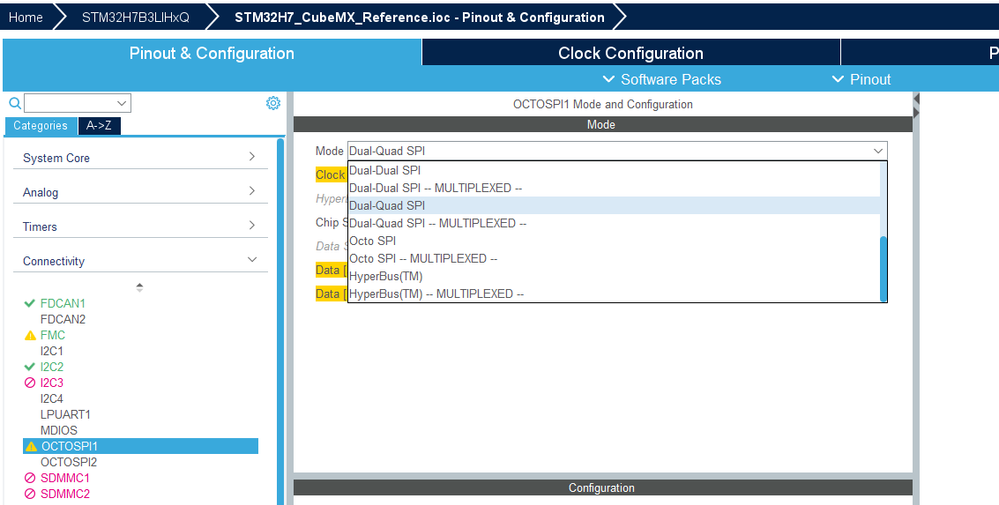Select the highlighted Dual-Quad SPI option
999x505 pixels.
point(614,206)
